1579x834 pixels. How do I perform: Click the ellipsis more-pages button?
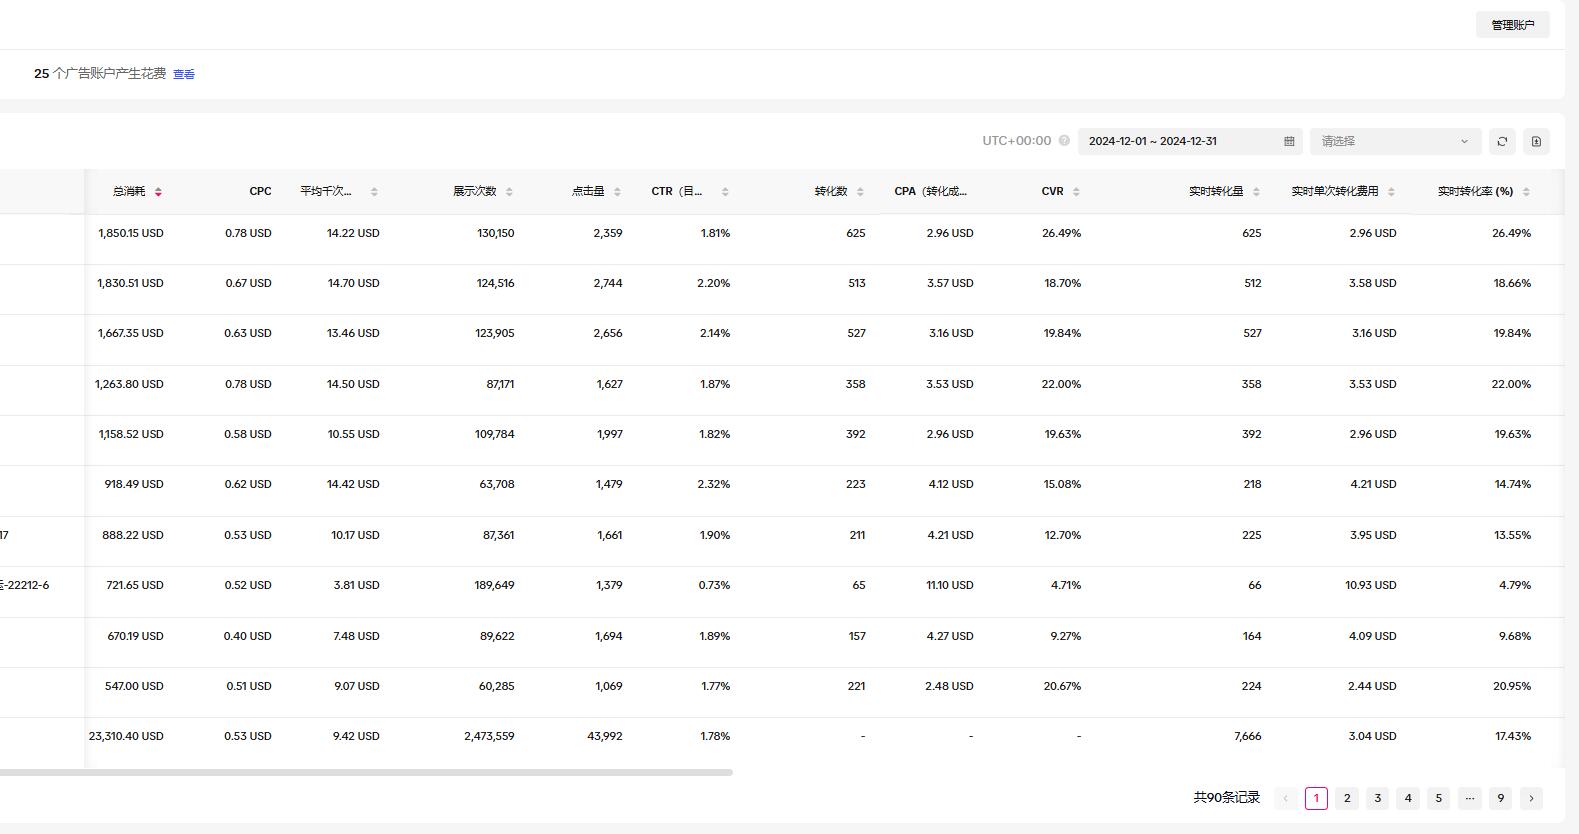coord(1469,798)
